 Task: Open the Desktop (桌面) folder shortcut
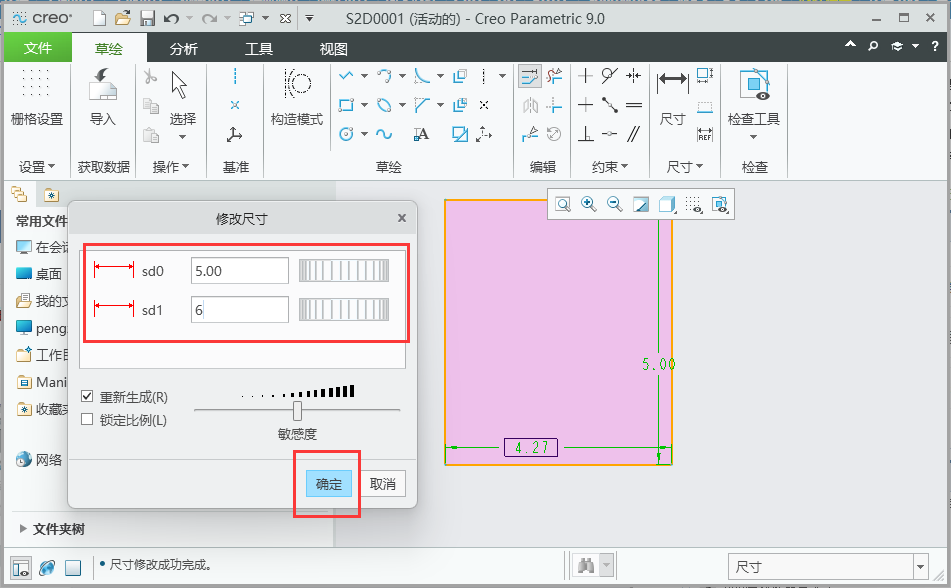tap(39, 274)
